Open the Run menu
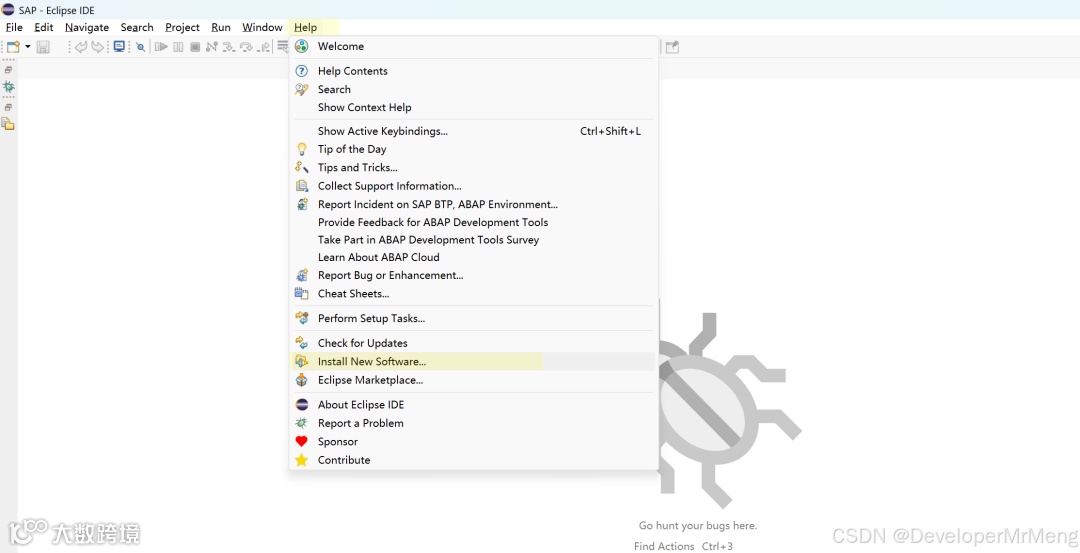 click(x=221, y=28)
